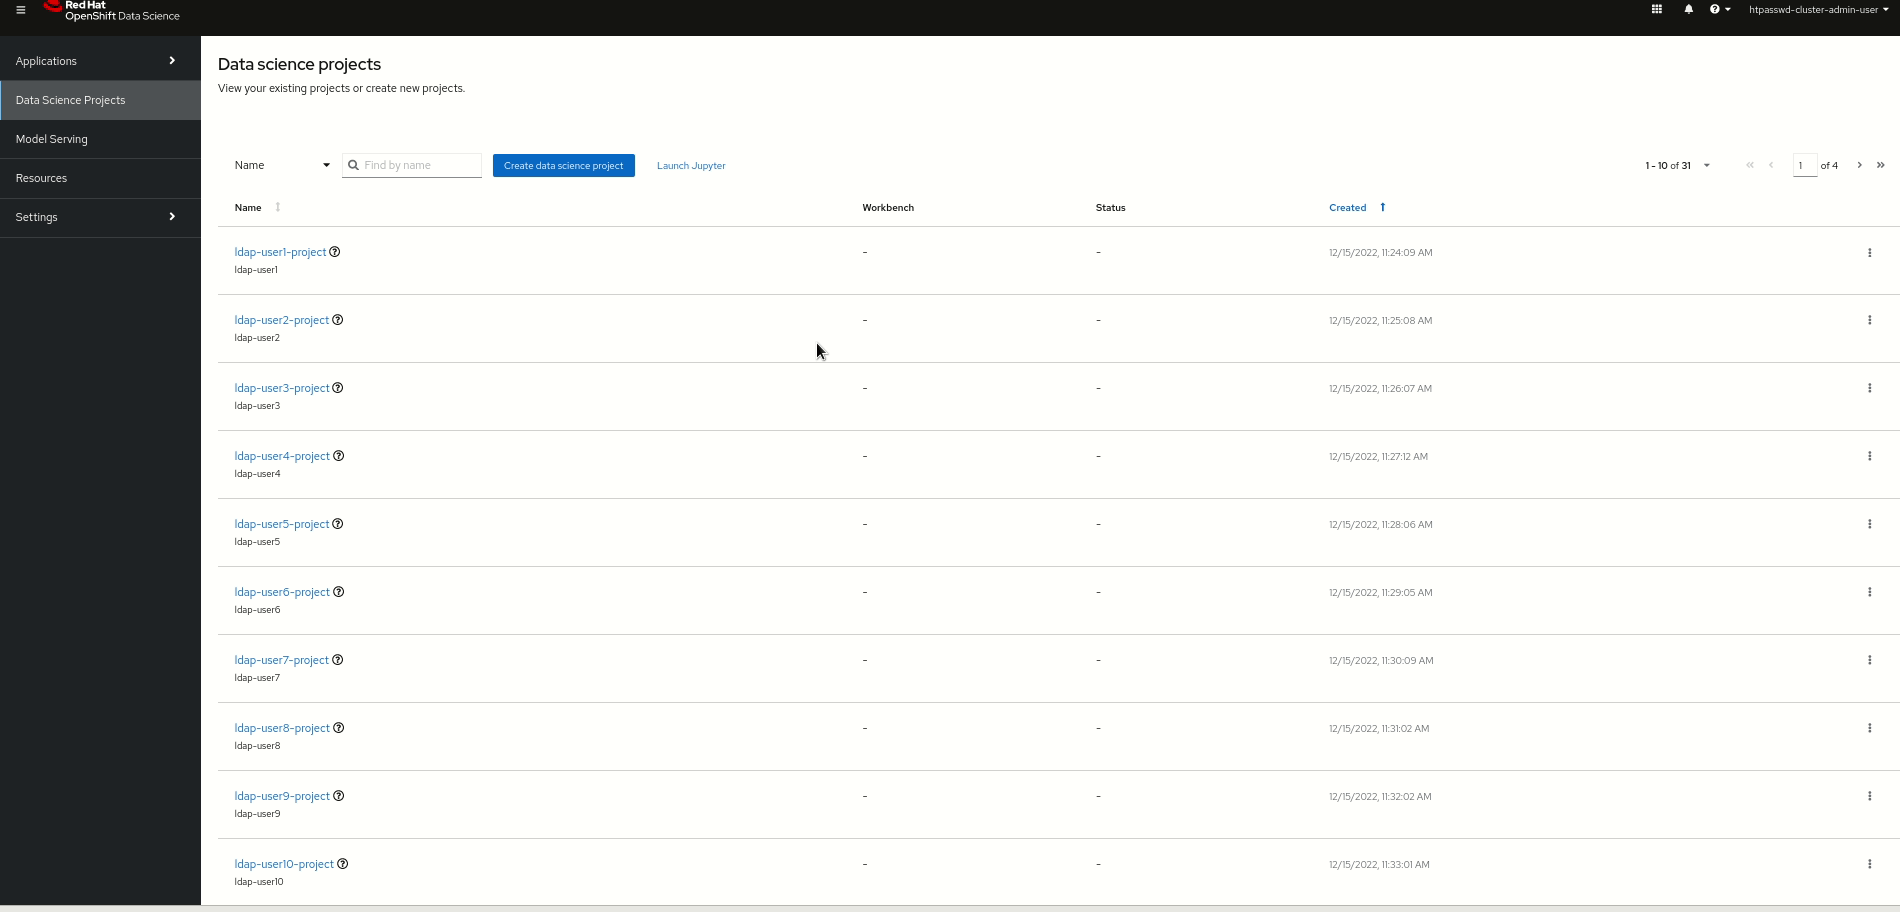Click the Data science projects page heading
Viewport: 1900px width, 912px height.
[299, 64]
